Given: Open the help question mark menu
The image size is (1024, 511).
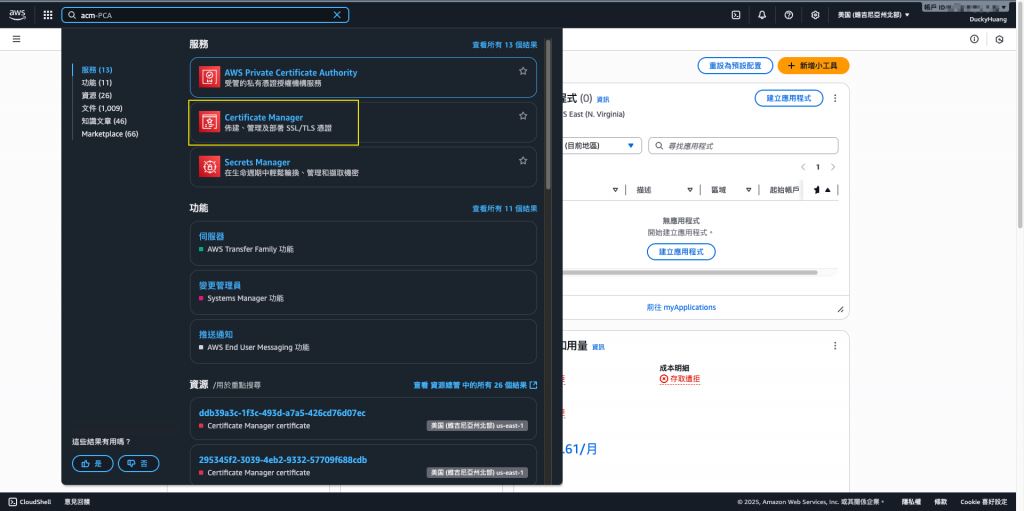Looking at the screenshot, I should (789, 15).
